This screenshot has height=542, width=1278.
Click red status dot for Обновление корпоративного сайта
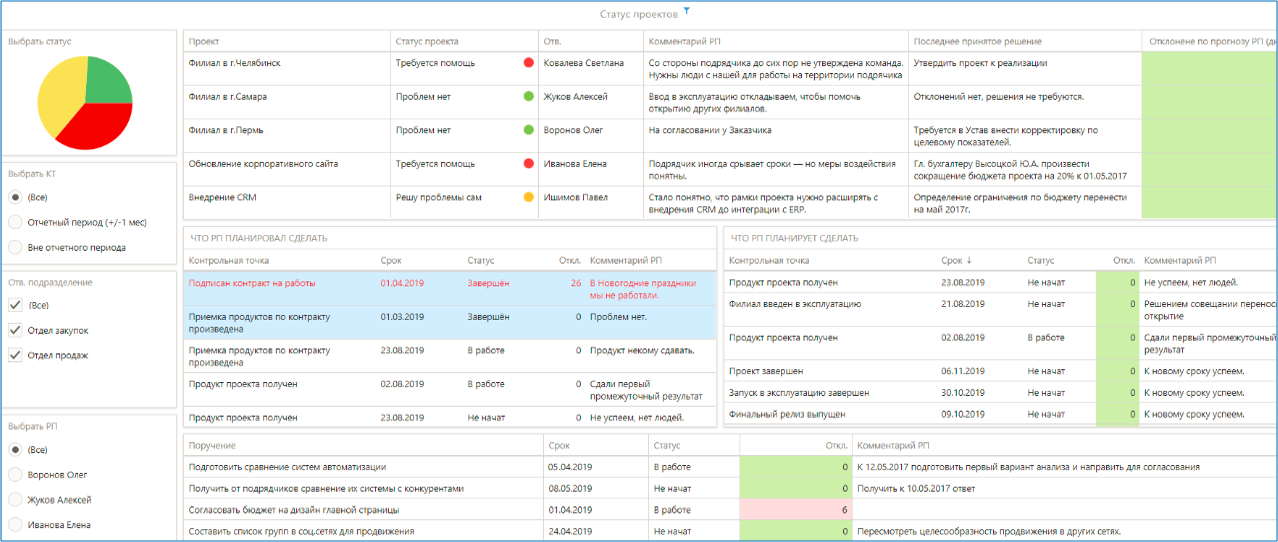[528, 164]
